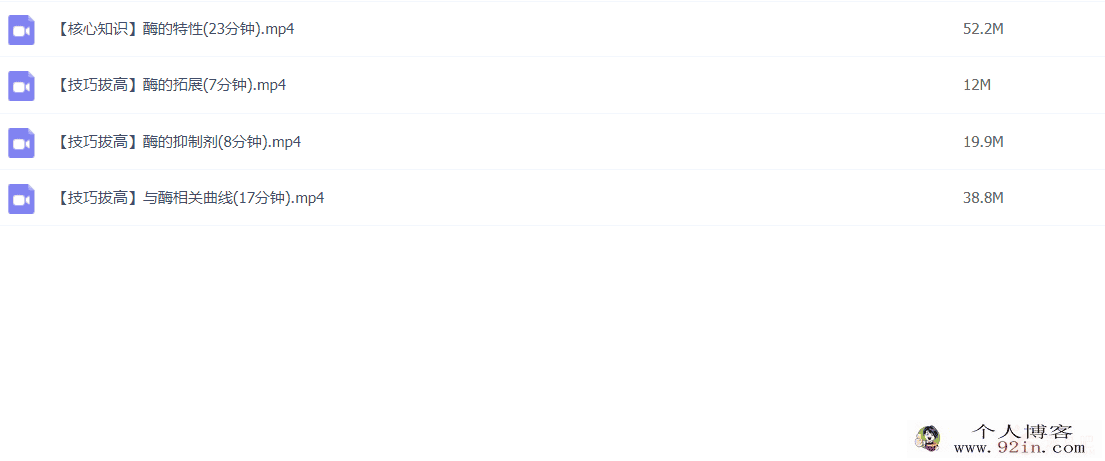Screen dimensions: 1105x461
Task: Click the cartoon avatar in the watermark
Action: click(928, 438)
